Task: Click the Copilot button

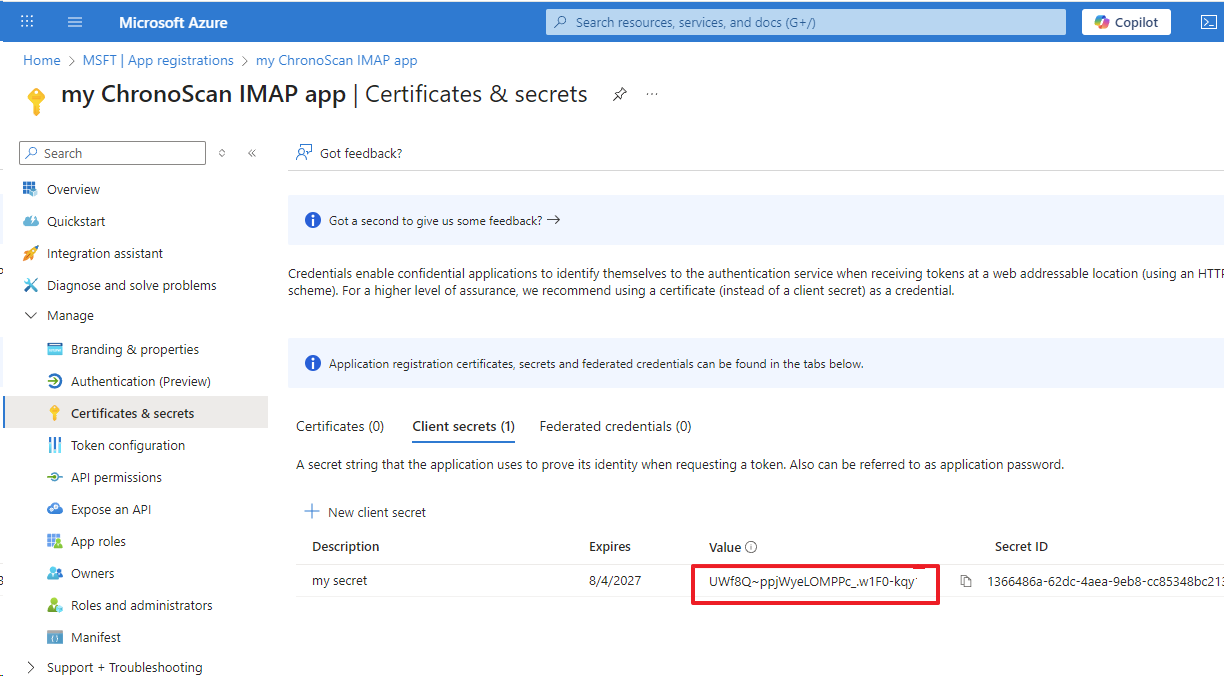Action: [1126, 22]
